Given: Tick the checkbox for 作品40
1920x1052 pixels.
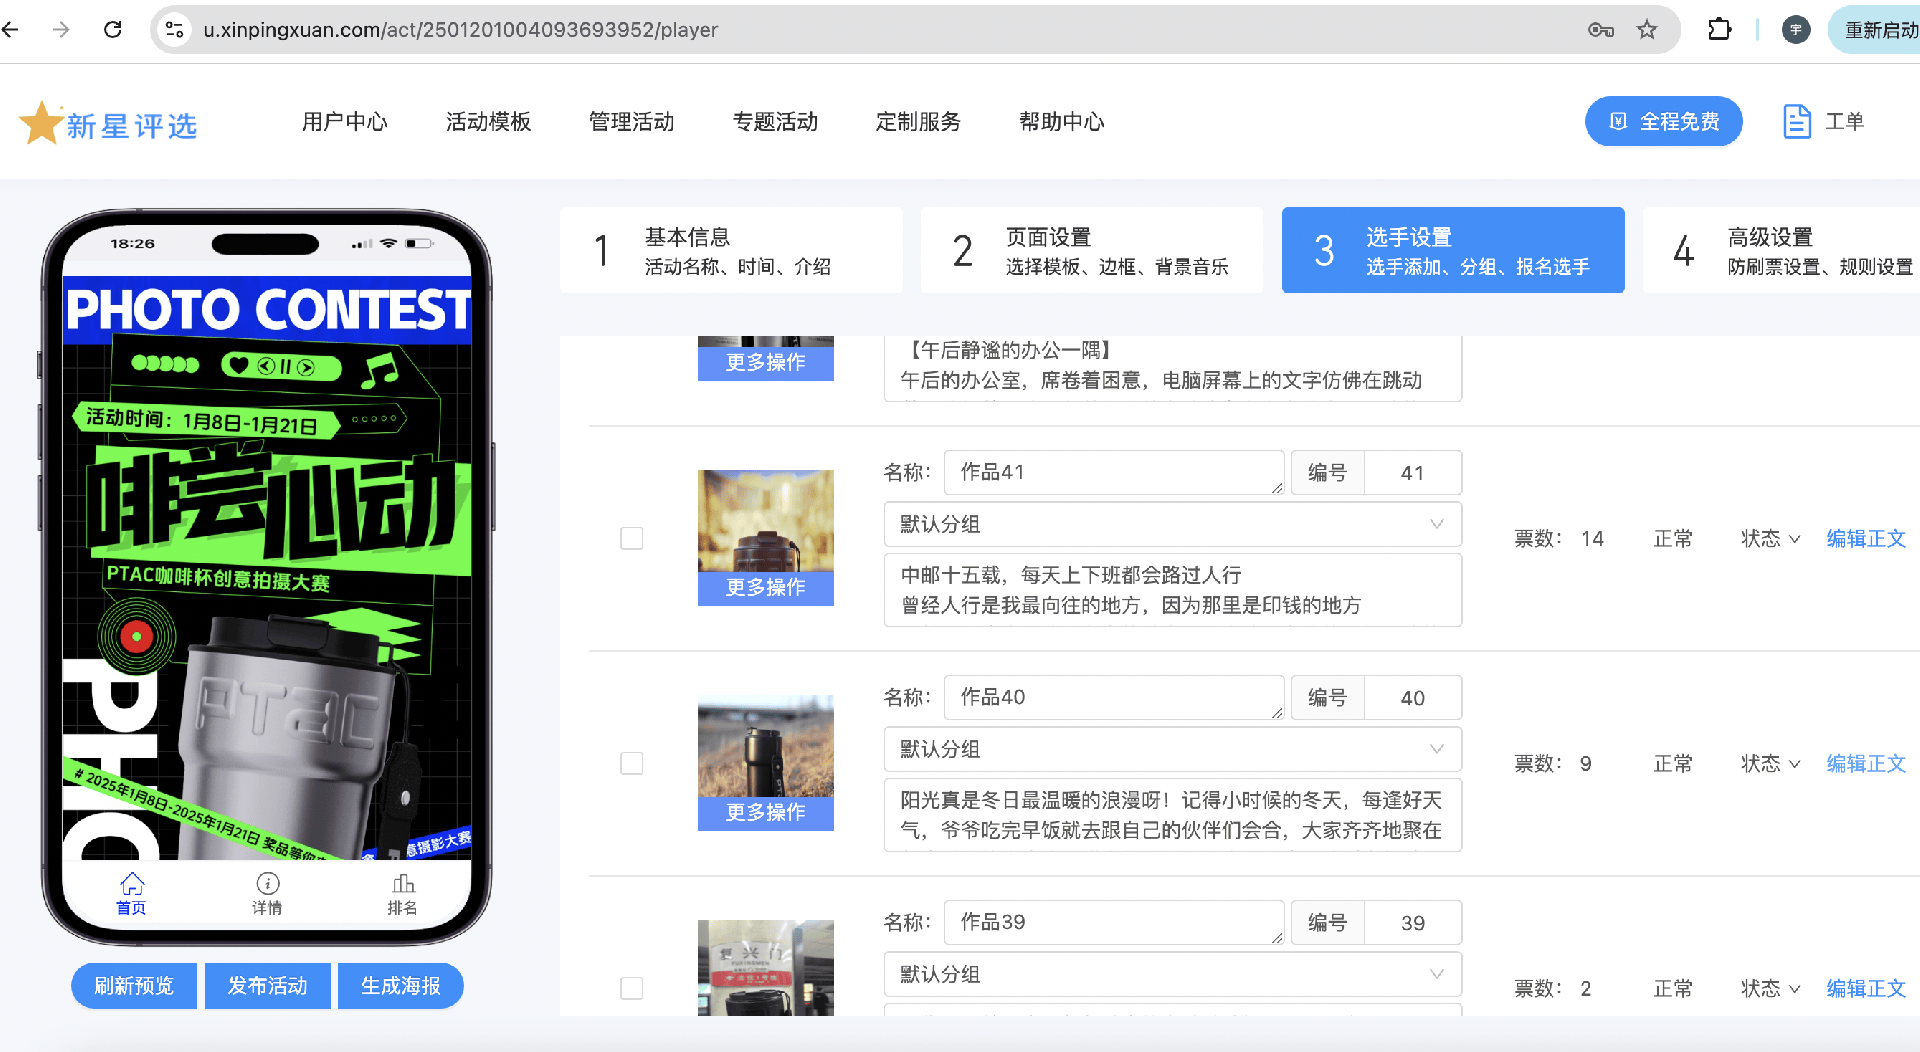Looking at the screenshot, I should tap(632, 763).
